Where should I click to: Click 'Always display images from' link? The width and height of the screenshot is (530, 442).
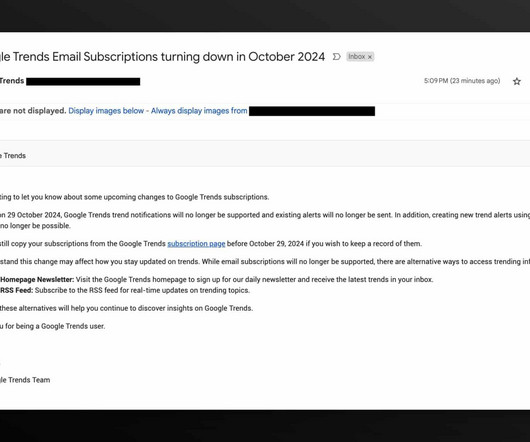pyautogui.click(x=199, y=111)
